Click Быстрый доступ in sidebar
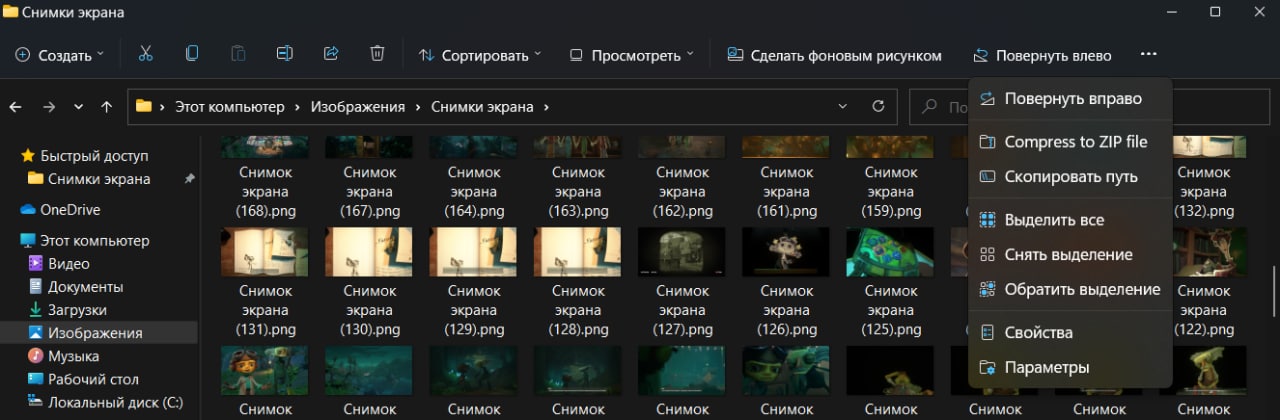This screenshot has height=420, width=1280. click(x=84, y=156)
